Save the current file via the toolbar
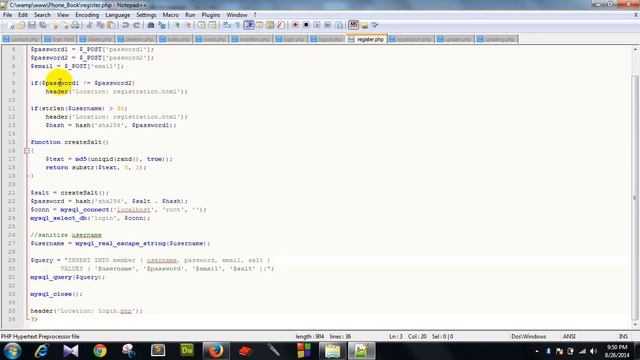Image resolution: width=640 pixels, height=360 pixels. coord(32,25)
